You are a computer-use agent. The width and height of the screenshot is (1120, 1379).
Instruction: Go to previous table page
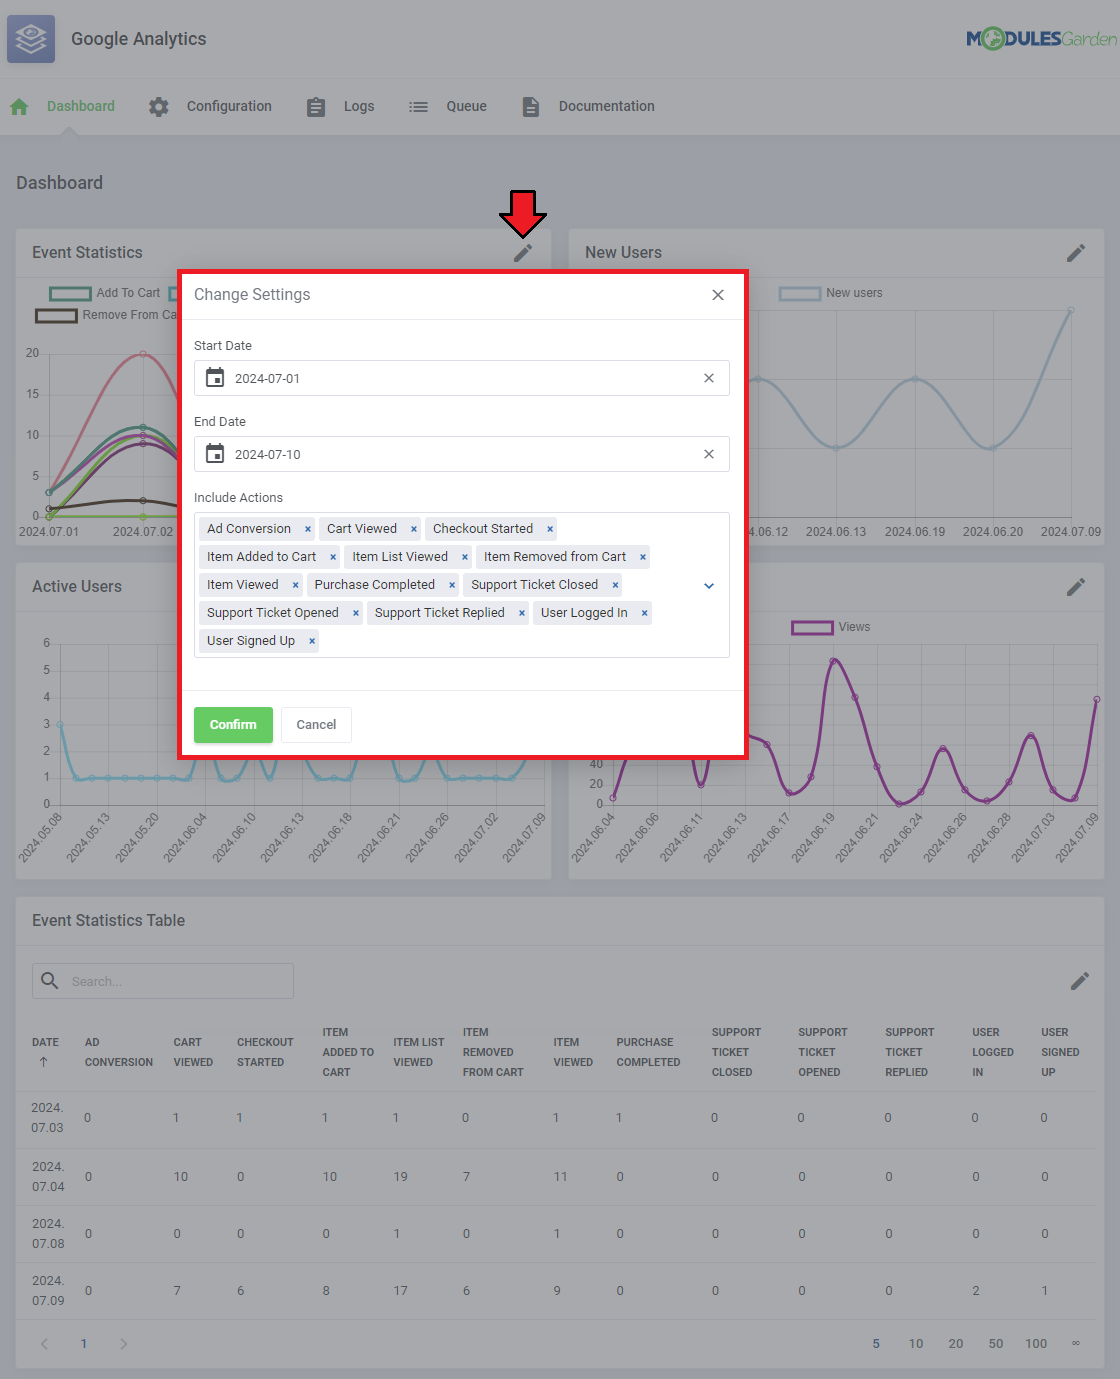[44, 1344]
